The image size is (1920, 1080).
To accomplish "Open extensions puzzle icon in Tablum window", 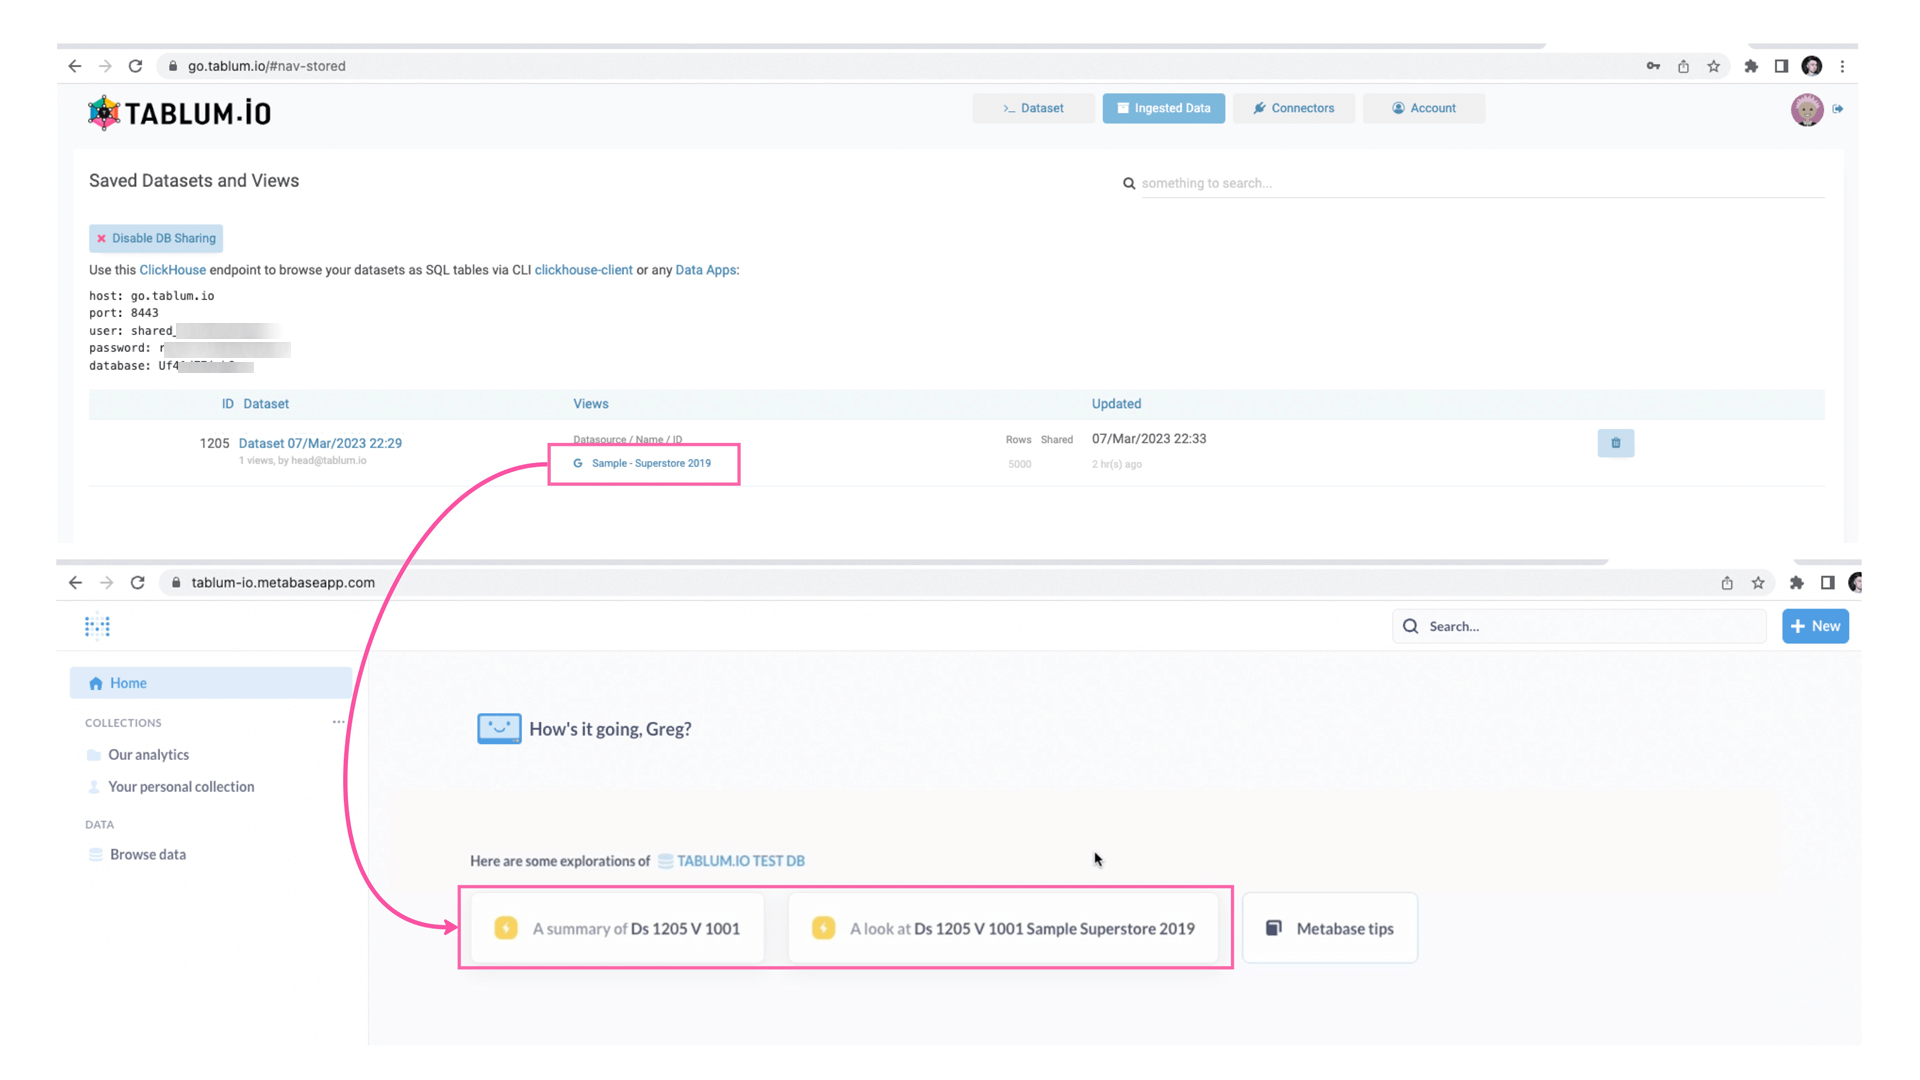I will pyautogui.click(x=1751, y=66).
